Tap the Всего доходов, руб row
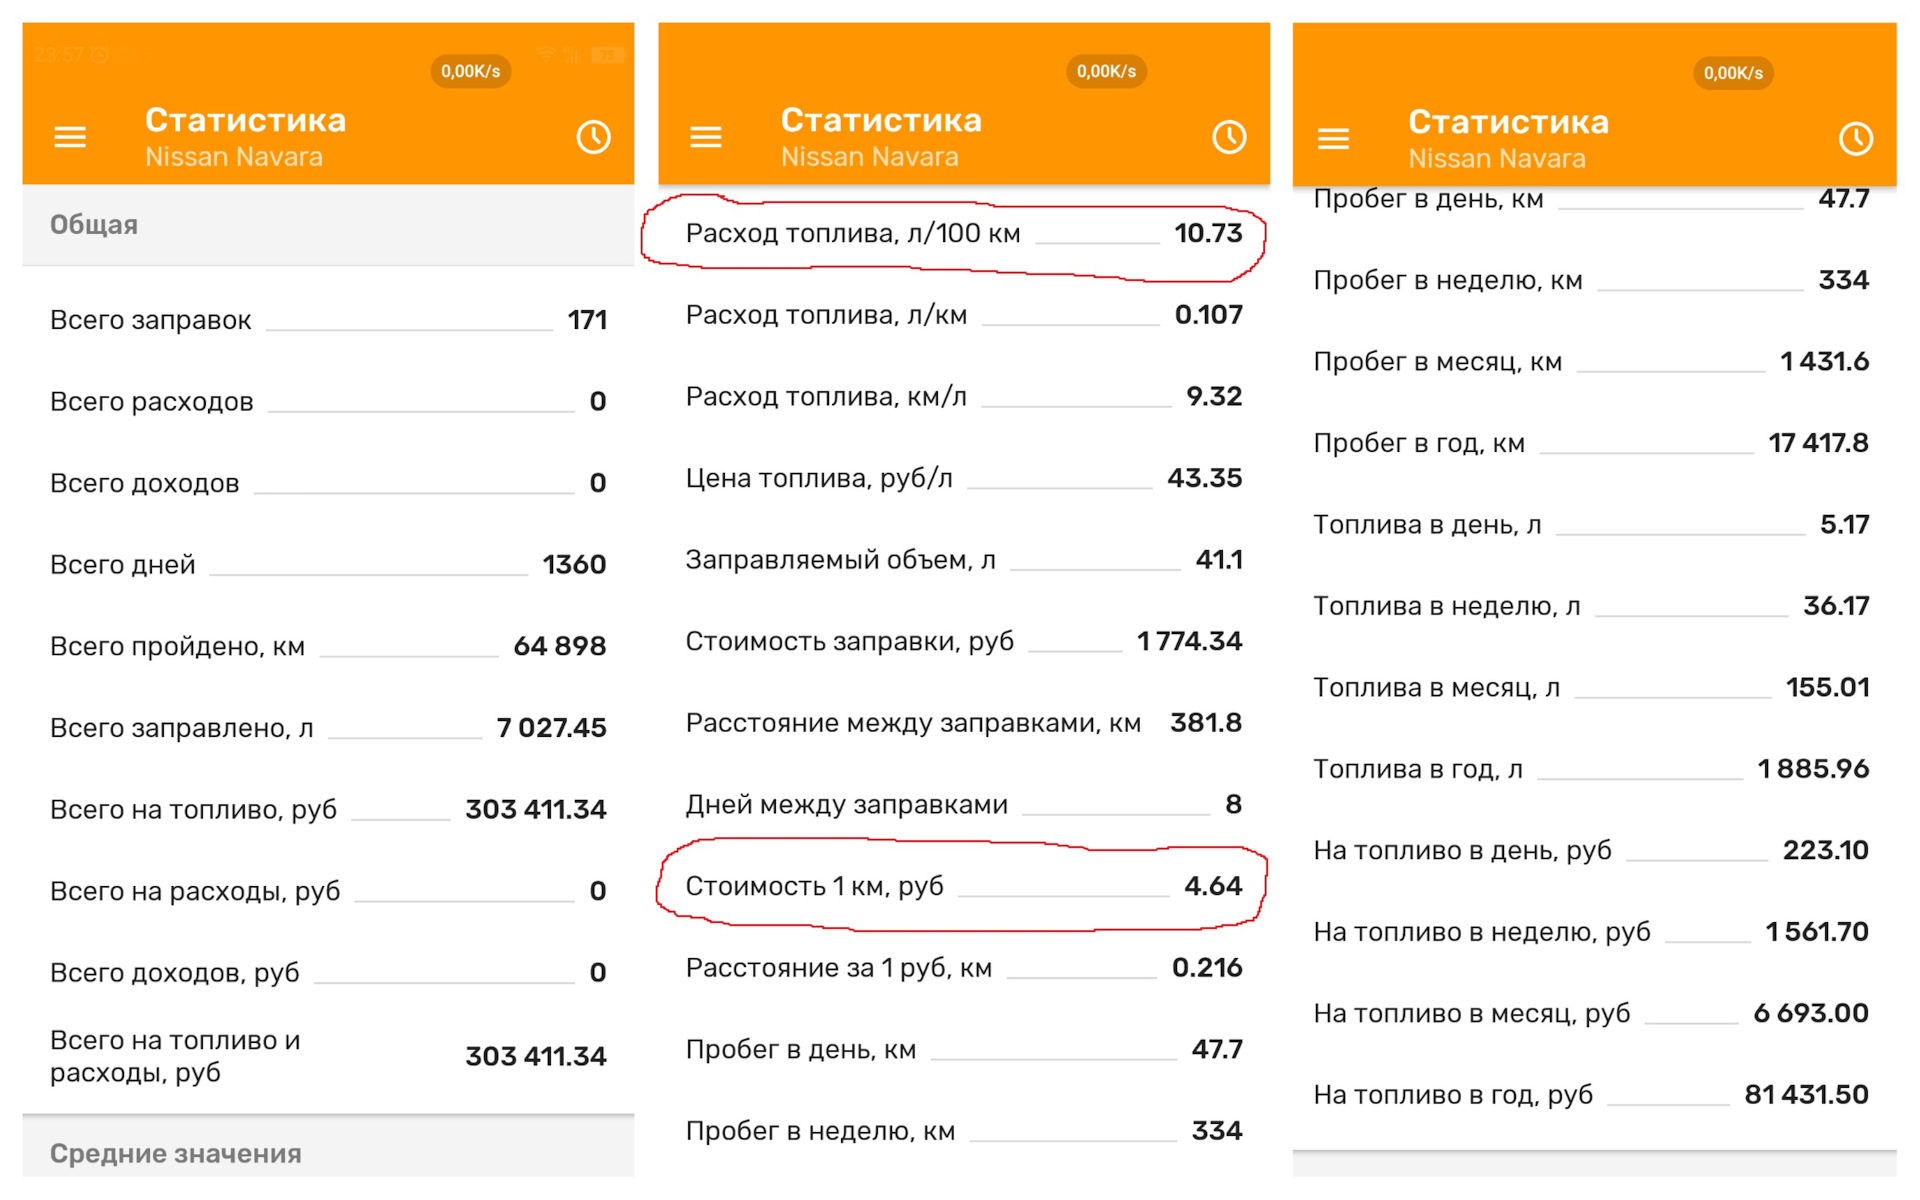 328,972
